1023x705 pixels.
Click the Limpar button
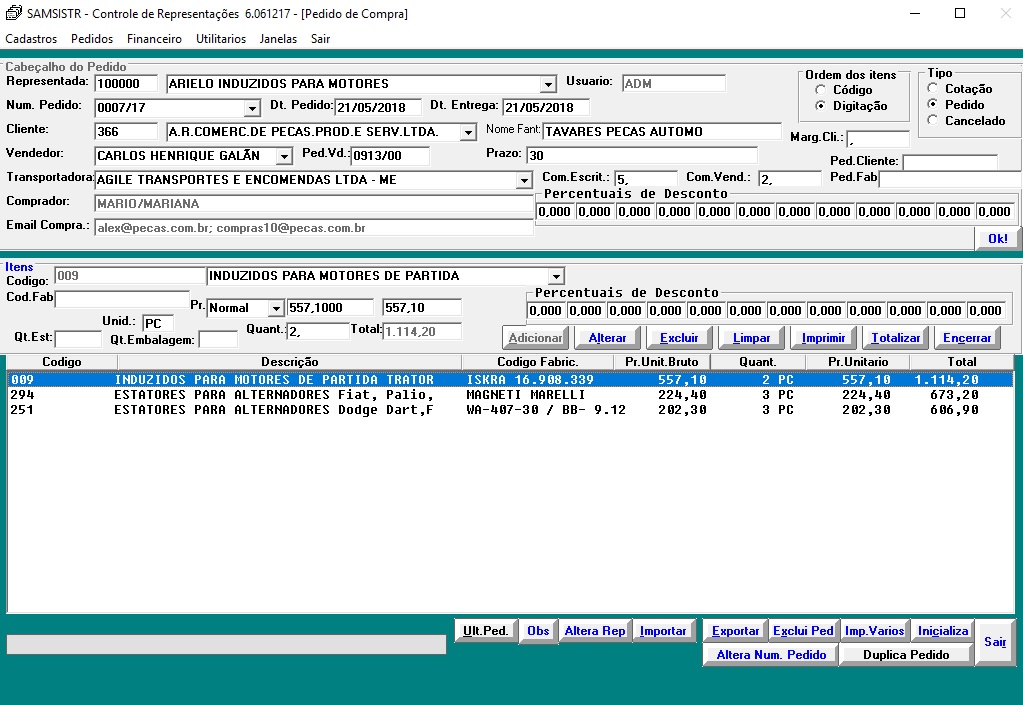tap(751, 338)
